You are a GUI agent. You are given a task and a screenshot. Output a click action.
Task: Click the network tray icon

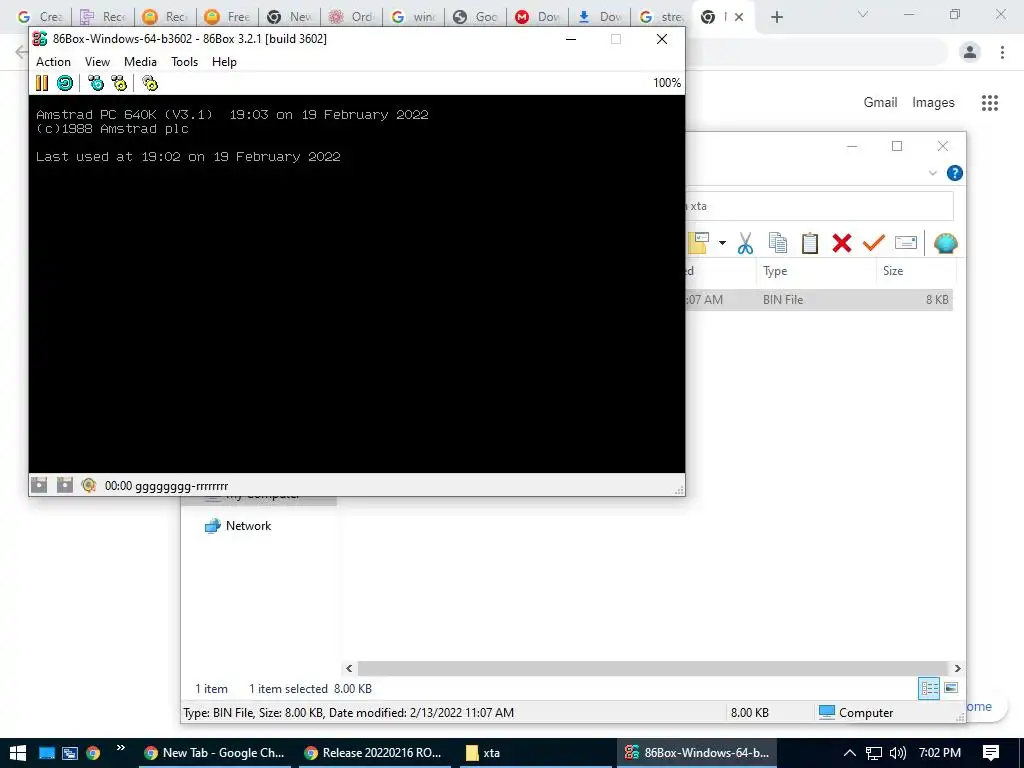(873, 753)
